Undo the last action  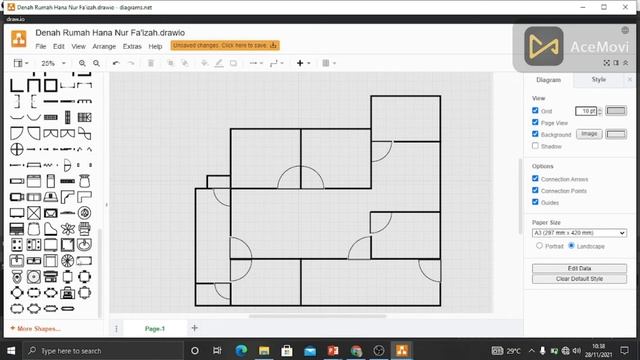[116, 63]
